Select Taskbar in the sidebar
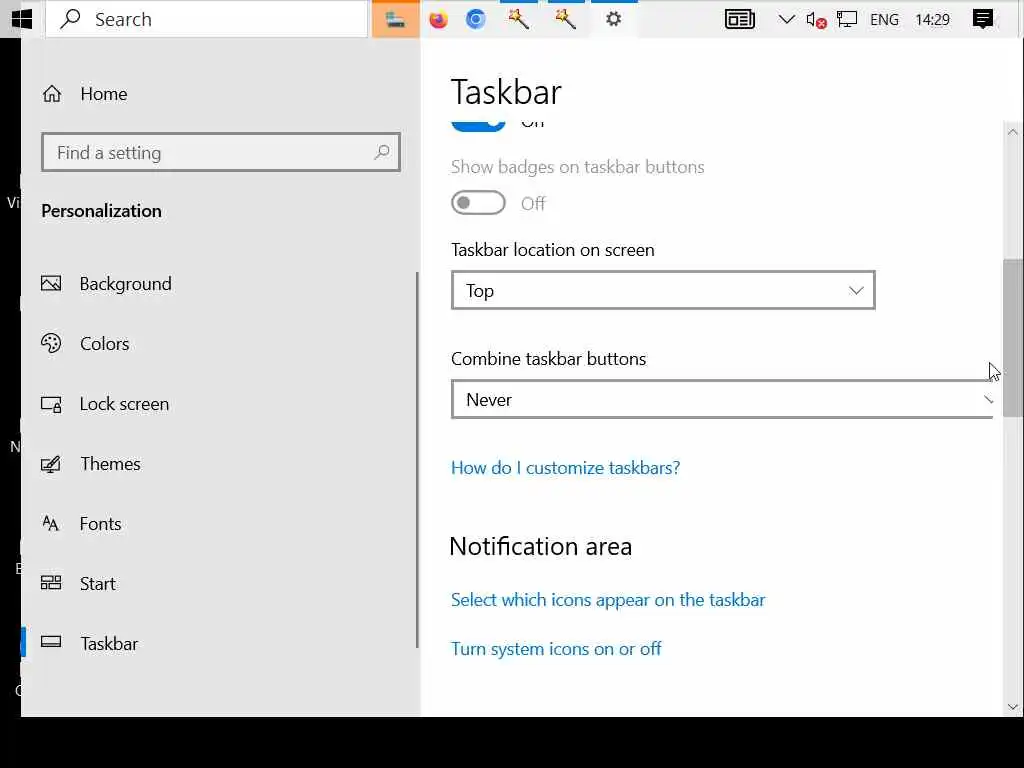Viewport: 1024px width, 768px height. (108, 644)
